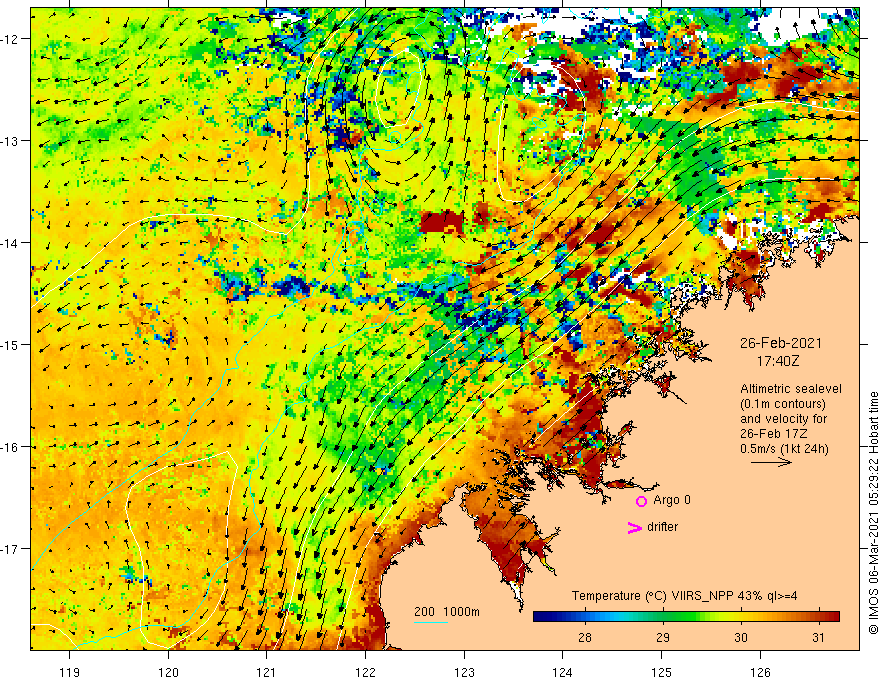Click the IMOS copyright timestamp text

[x=873, y=514]
